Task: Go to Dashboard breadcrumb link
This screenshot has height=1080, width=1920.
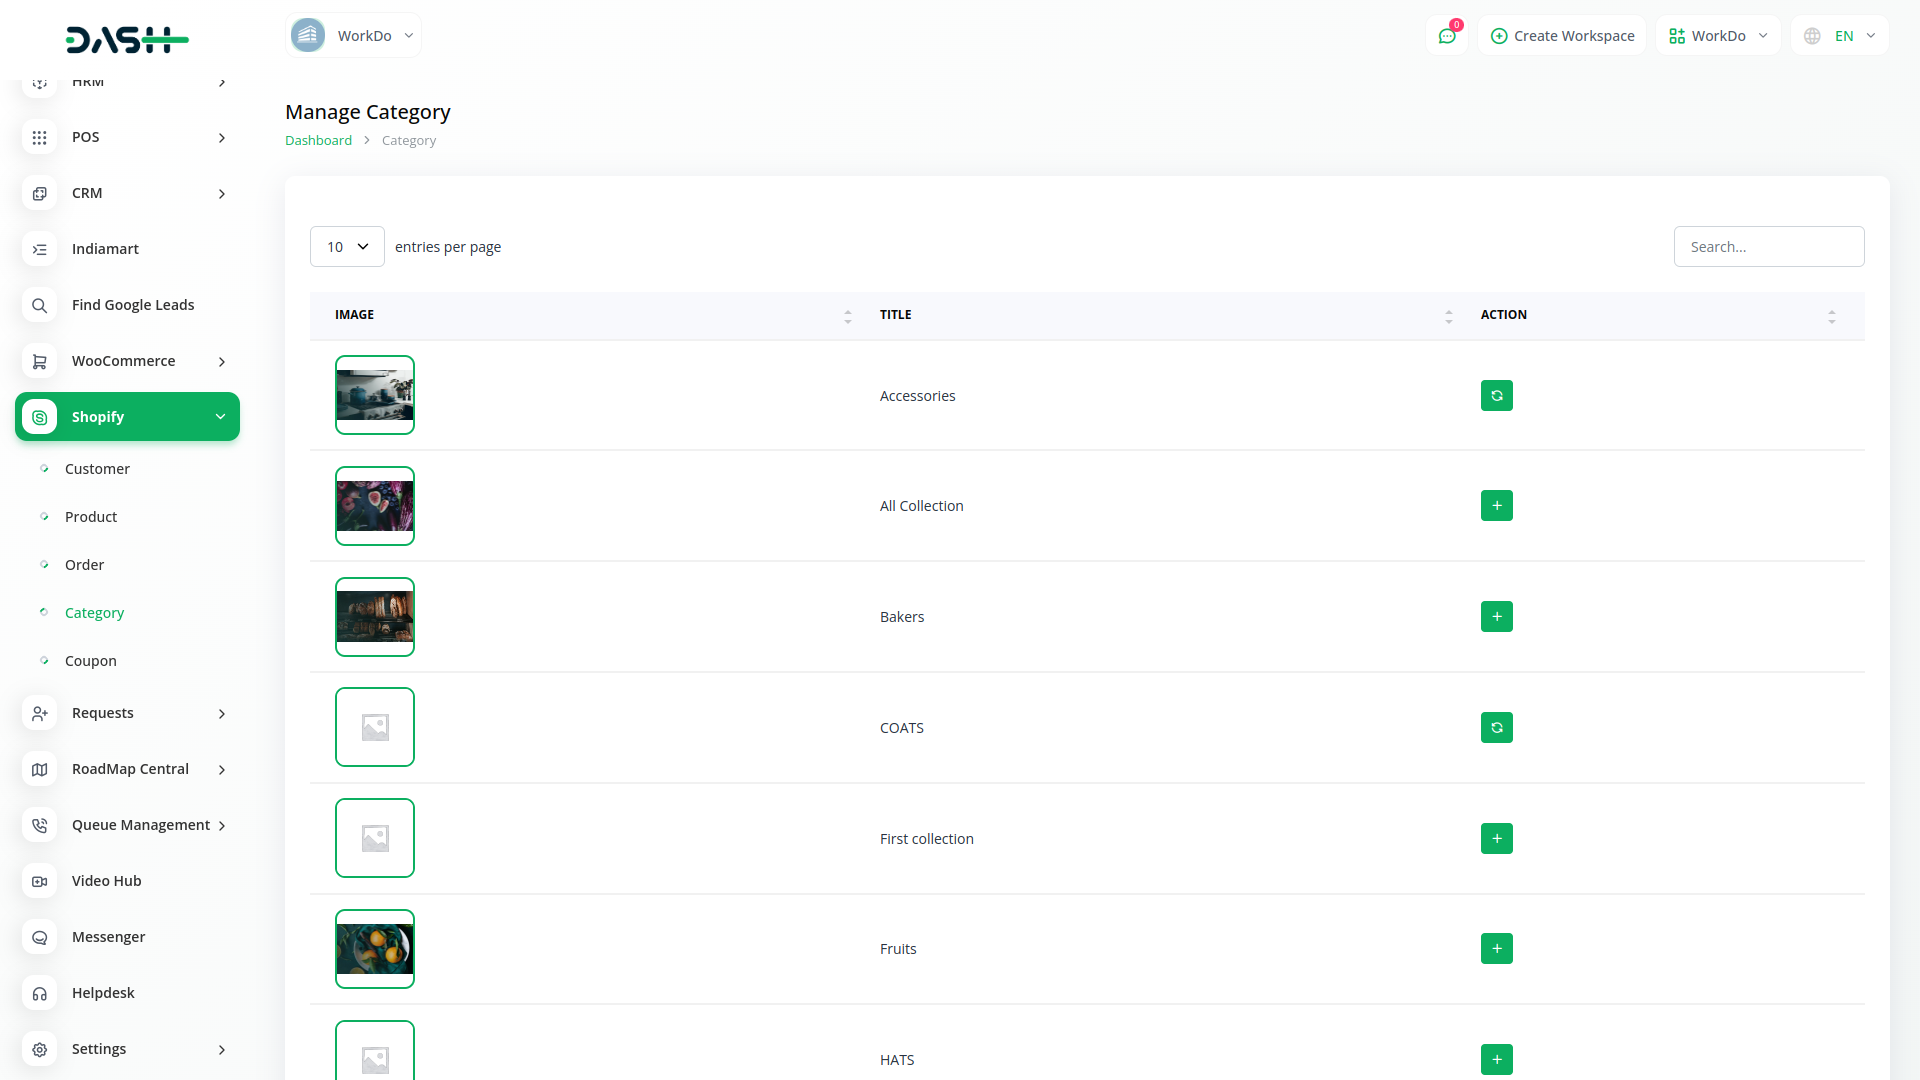Action: 318,141
